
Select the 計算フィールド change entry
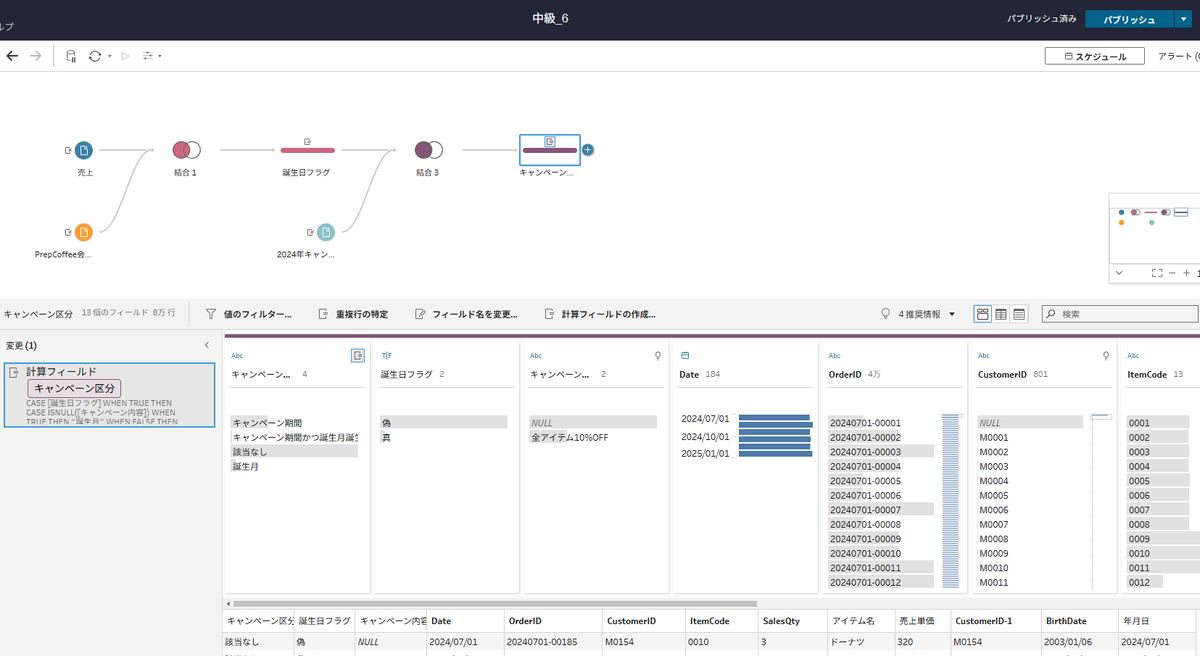pyautogui.click(x=109, y=395)
